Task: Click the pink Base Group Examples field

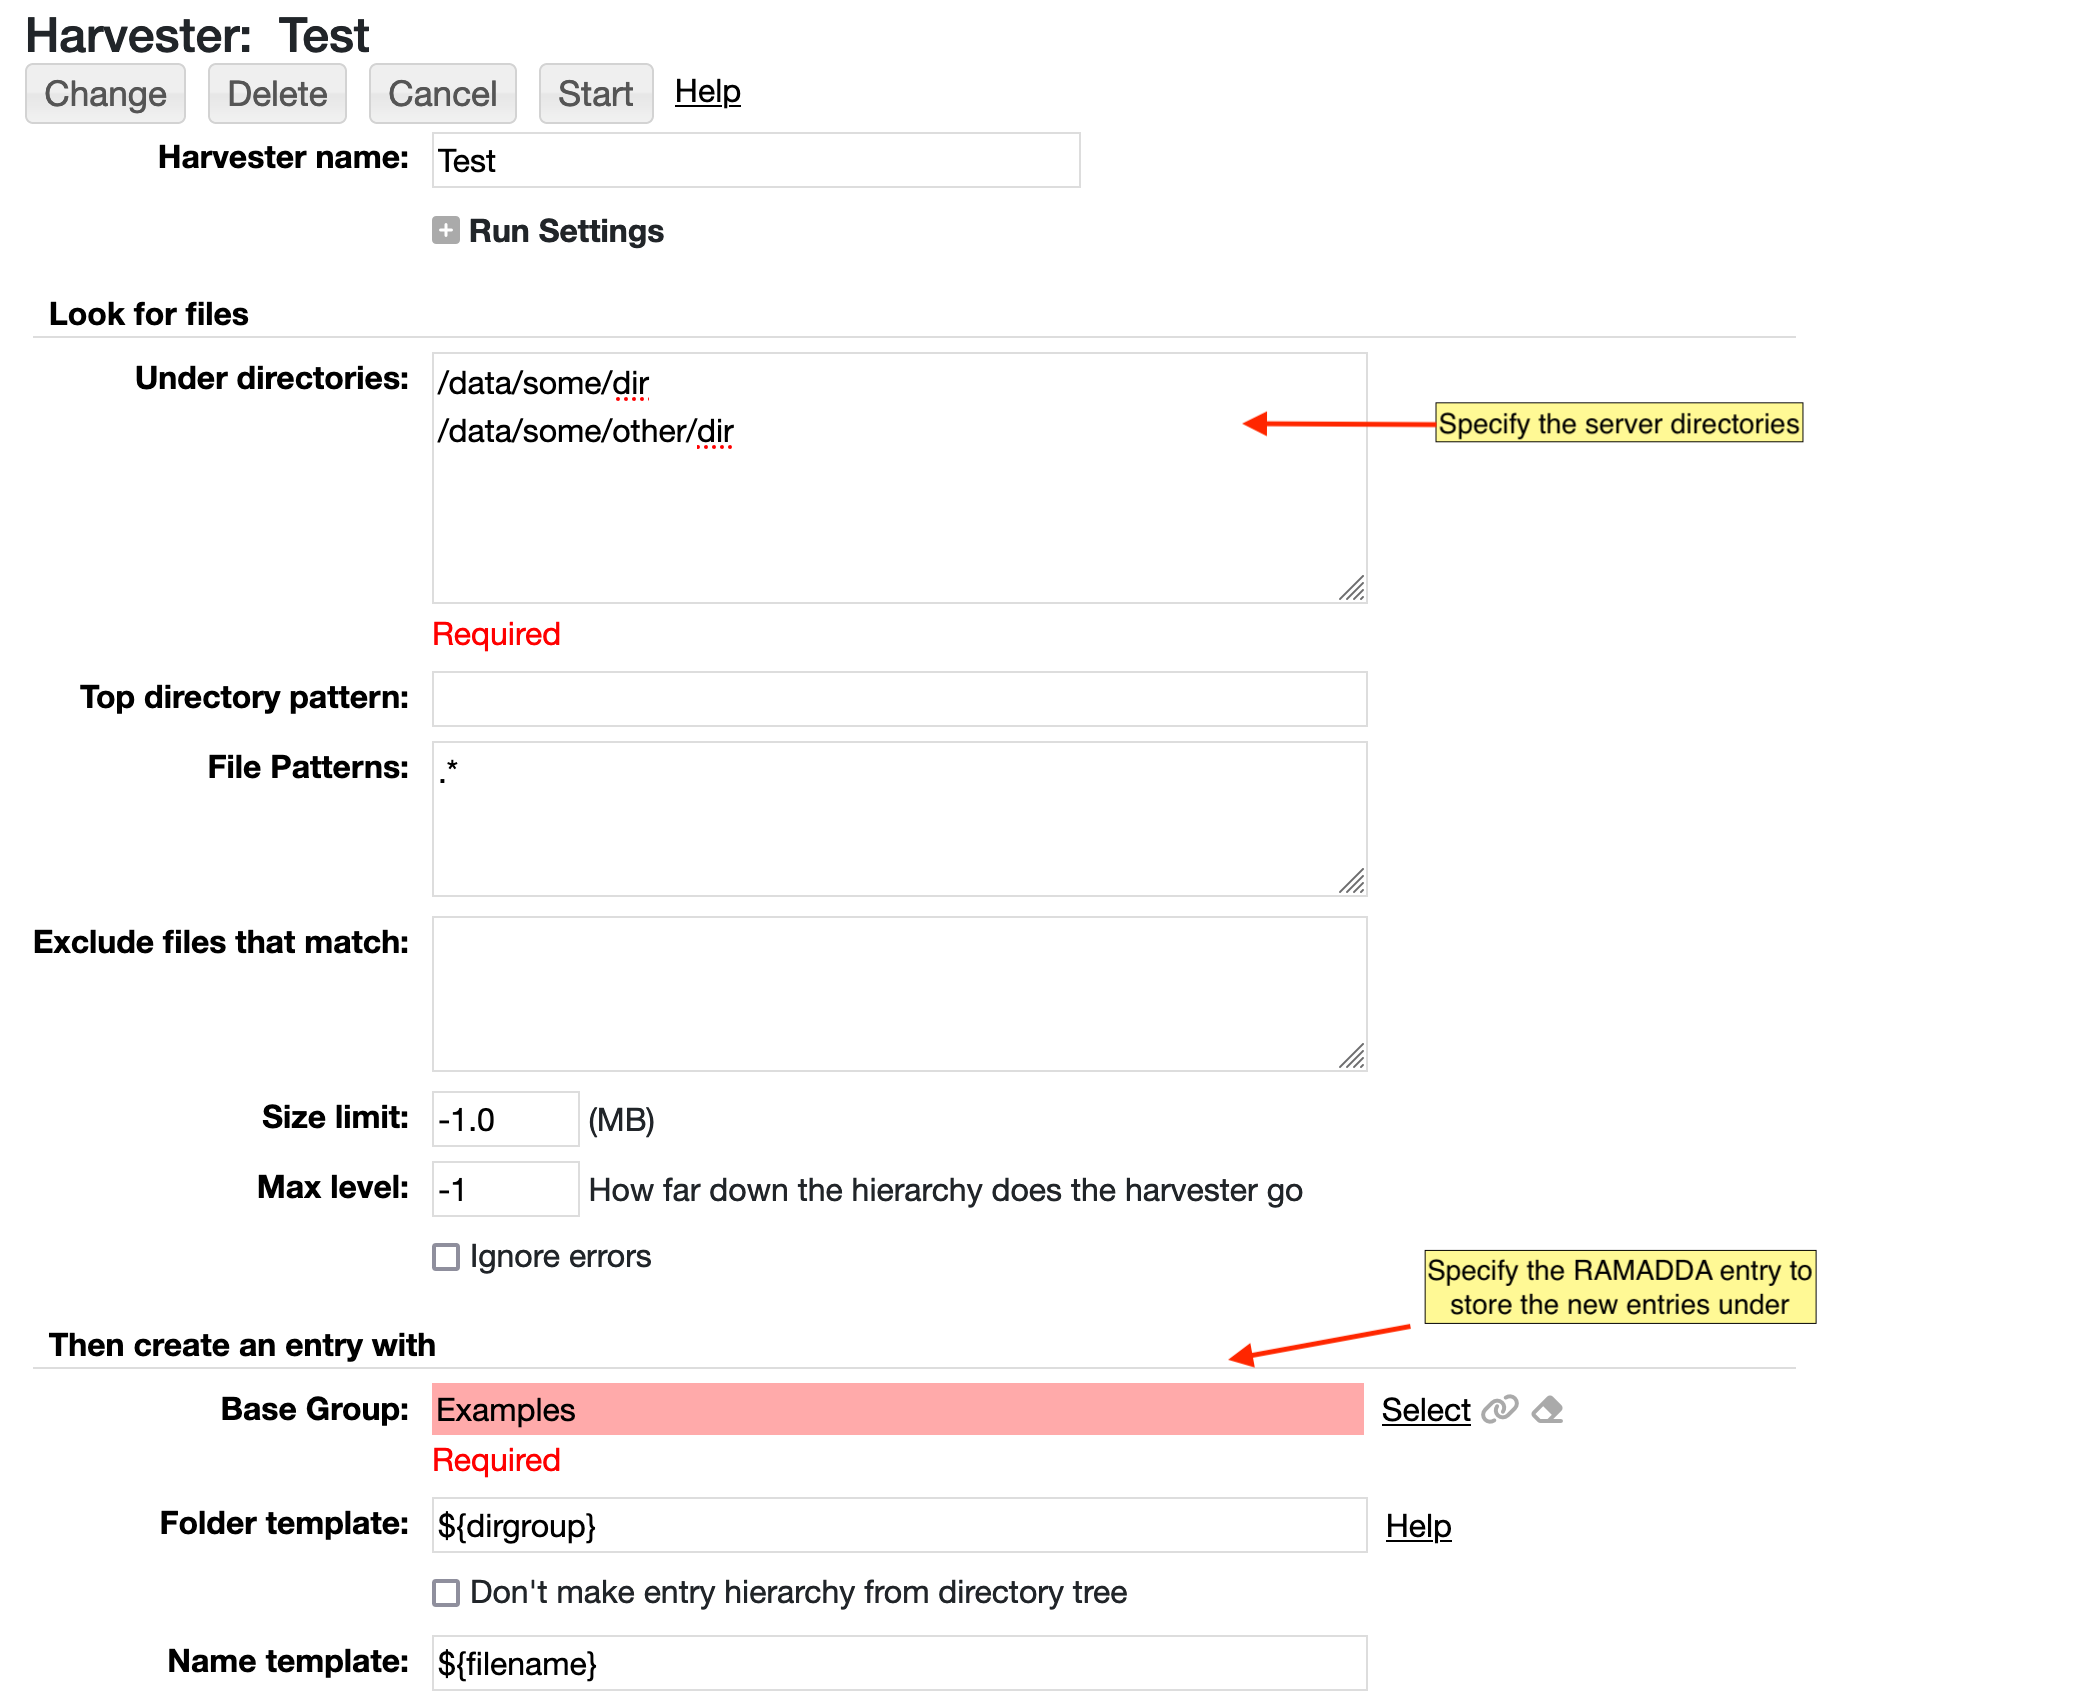Action: (897, 1409)
